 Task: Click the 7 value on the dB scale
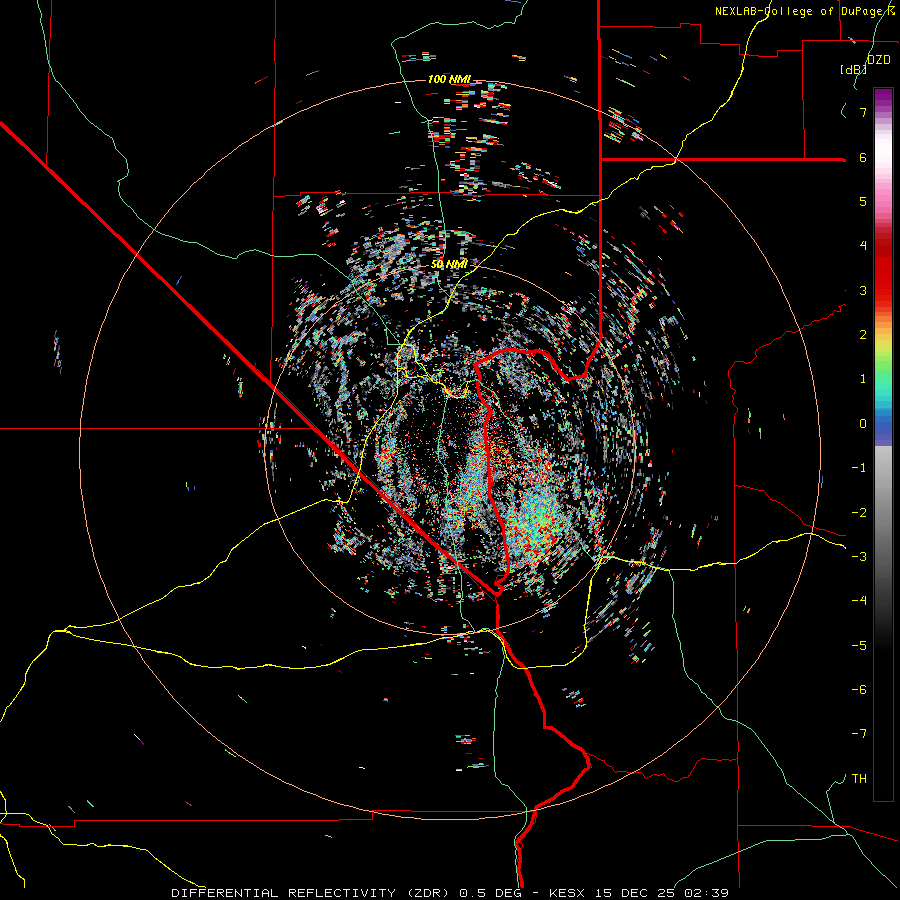(863, 112)
